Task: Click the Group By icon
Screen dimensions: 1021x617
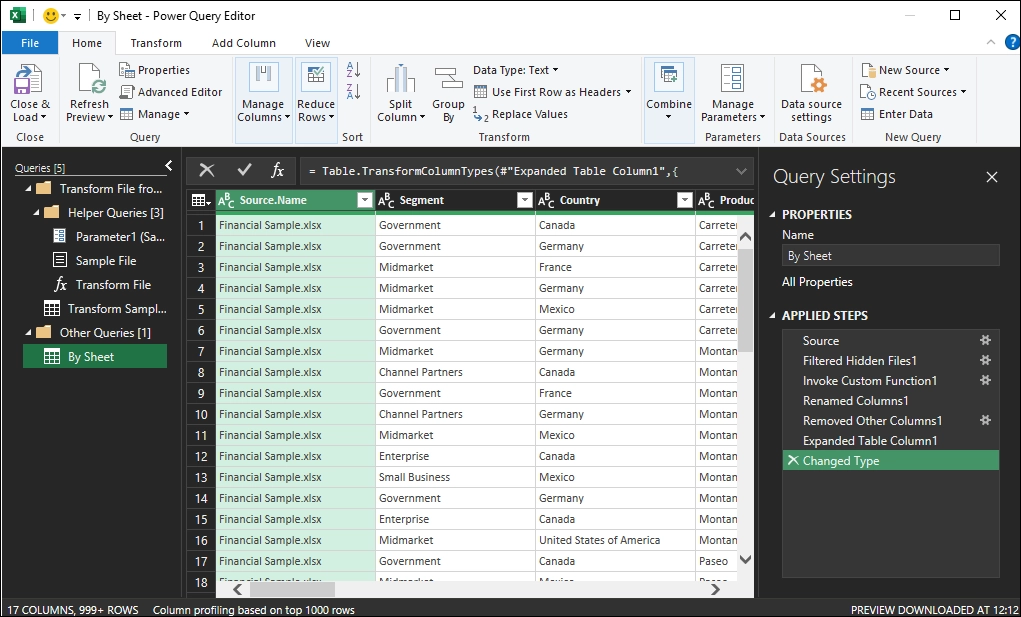Action: click(448, 80)
